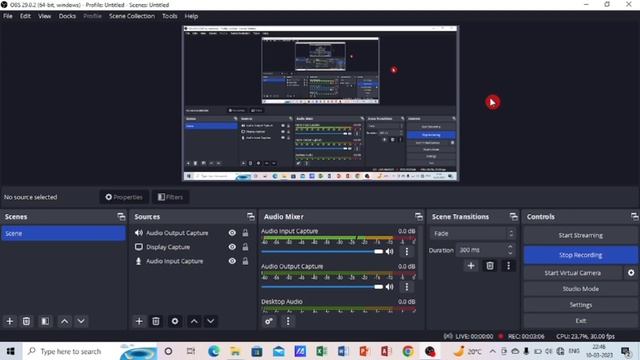
Task: Open Windows Start menu
Action: pos(10,351)
